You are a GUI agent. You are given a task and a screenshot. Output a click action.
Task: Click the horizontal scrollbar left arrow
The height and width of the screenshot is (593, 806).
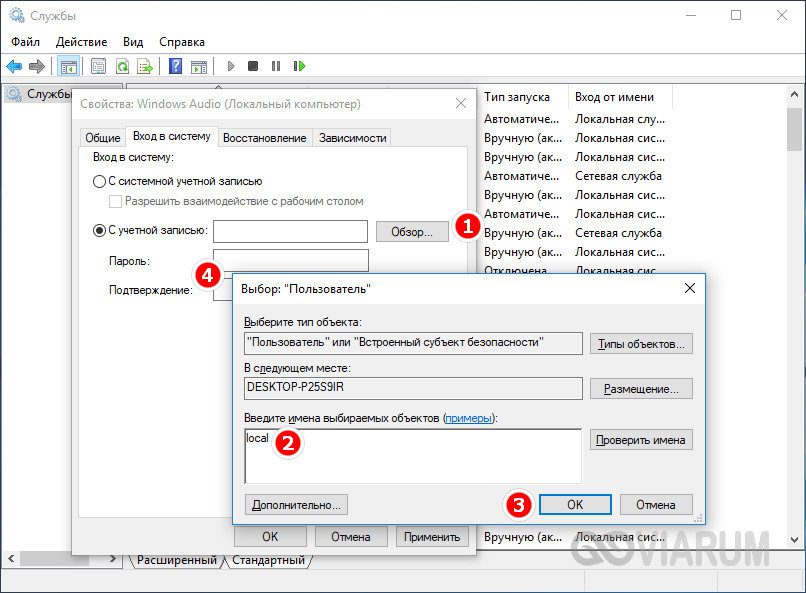coord(11,559)
